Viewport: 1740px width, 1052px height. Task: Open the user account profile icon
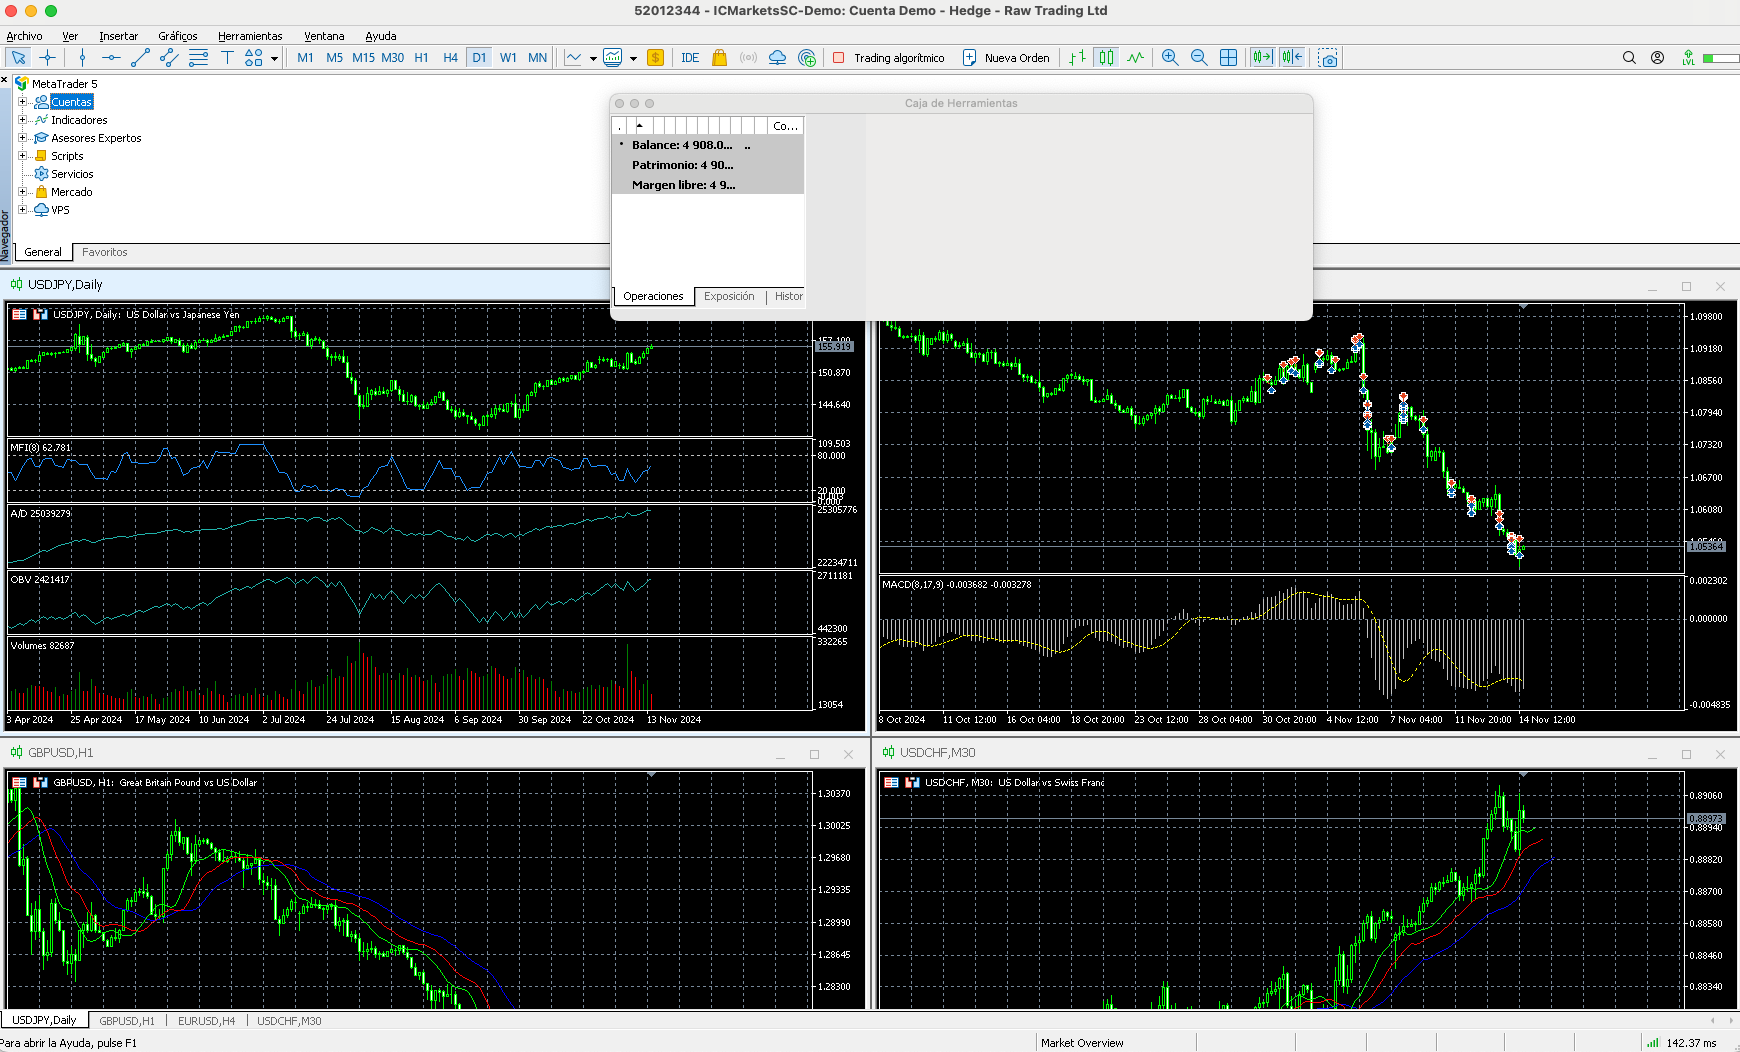[x=1658, y=57]
